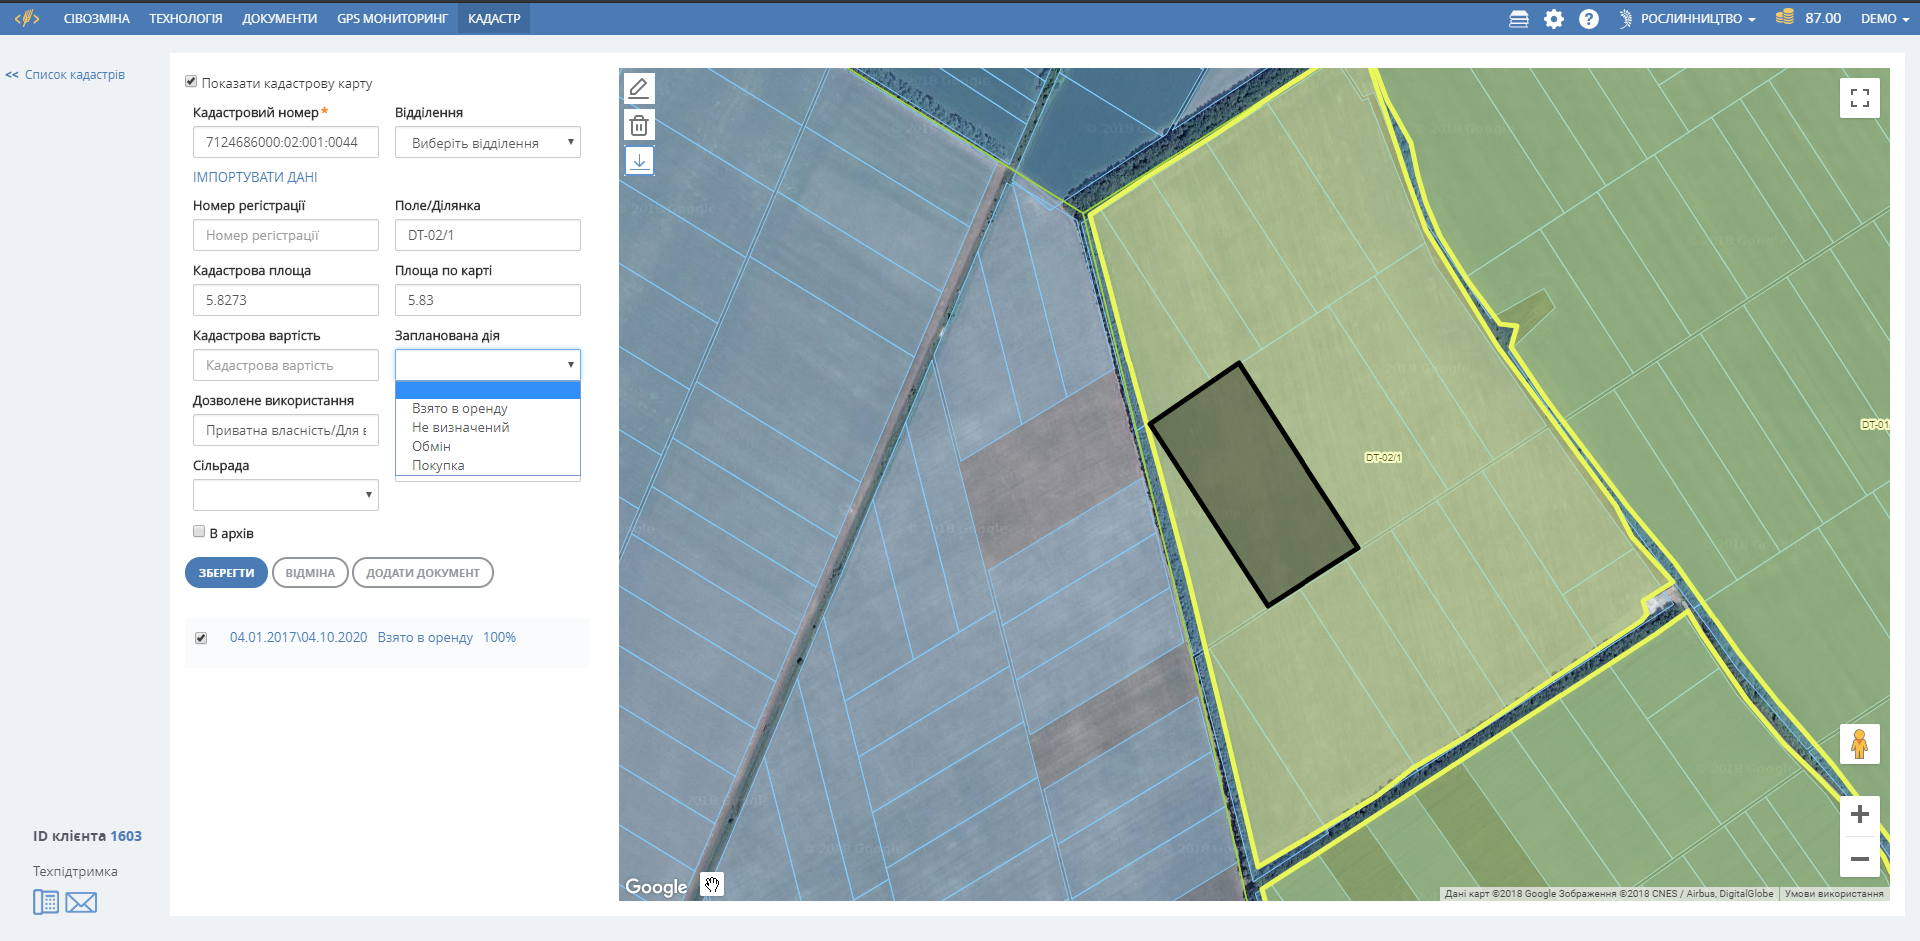This screenshot has height=941, width=1920.
Task: Click the edit pencil icon on map
Action: click(x=639, y=88)
